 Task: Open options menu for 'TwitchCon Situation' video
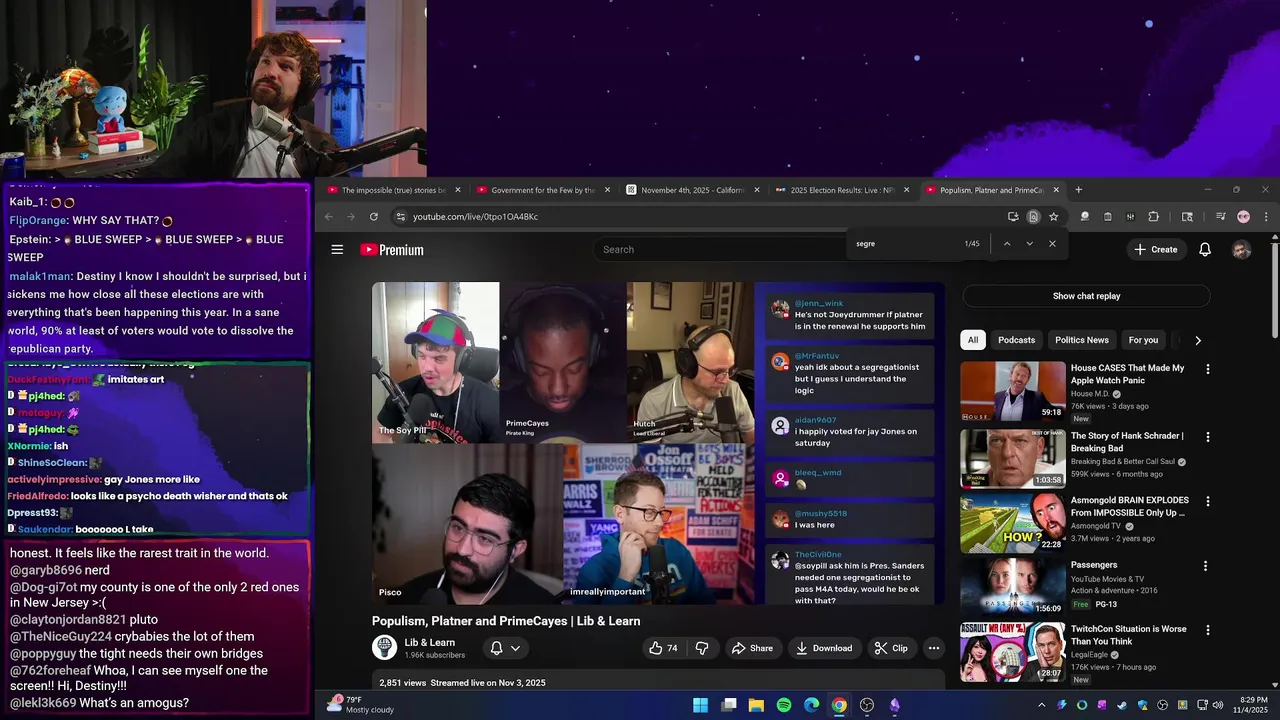1207,630
